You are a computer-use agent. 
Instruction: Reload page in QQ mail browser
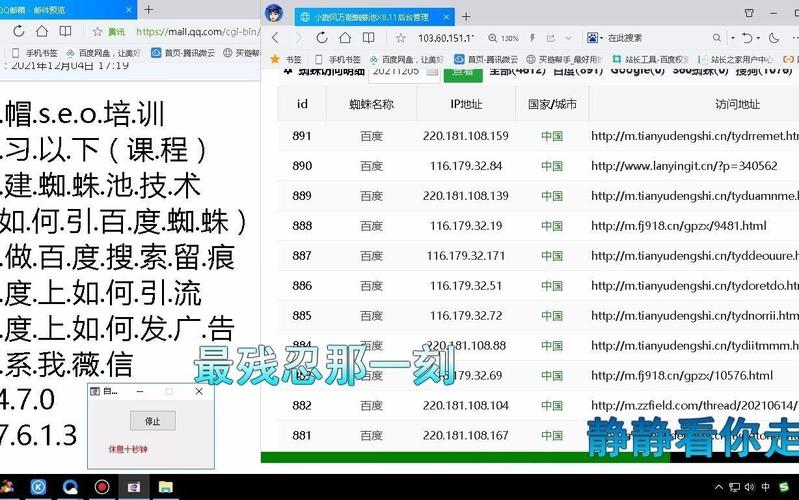pyautogui.click(x=18, y=31)
